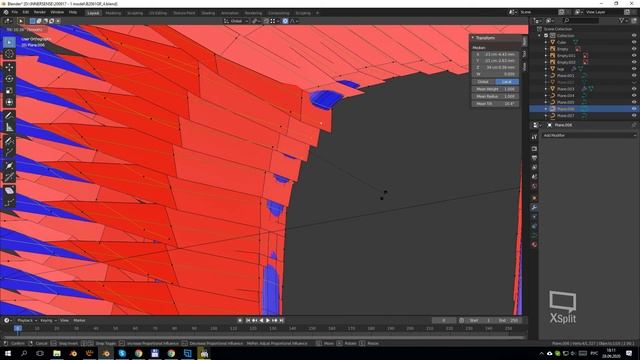This screenshot has width=640, height=360.
Task: Open the World properties tab
Action: pyautogui.click(x=534, y=186)
